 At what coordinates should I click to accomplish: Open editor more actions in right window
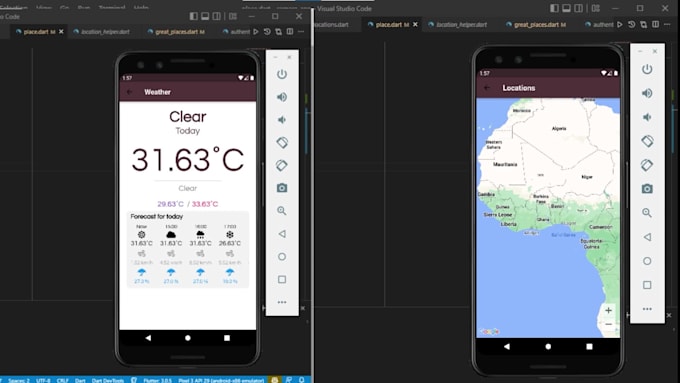(668, 25)
